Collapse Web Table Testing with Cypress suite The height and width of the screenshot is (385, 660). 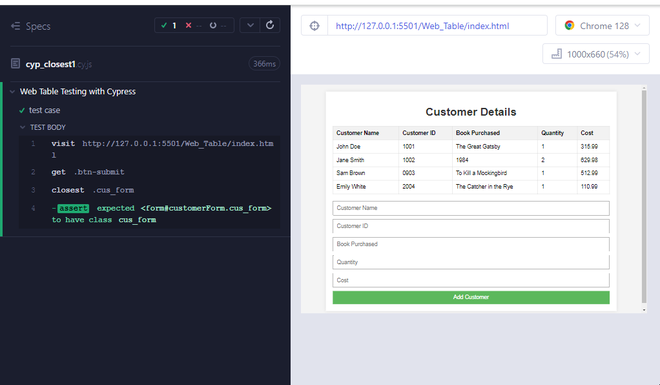pos(12,91)
